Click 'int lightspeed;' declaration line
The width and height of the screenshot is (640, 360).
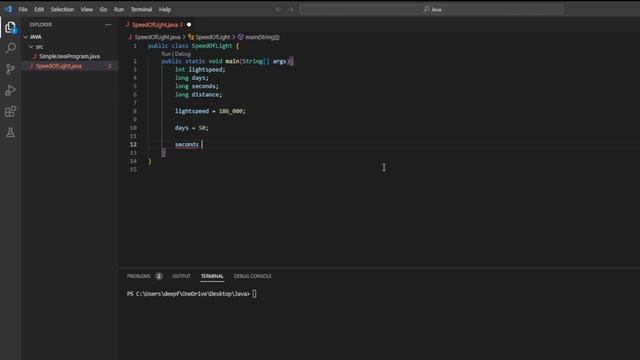(x=200, y=70)
